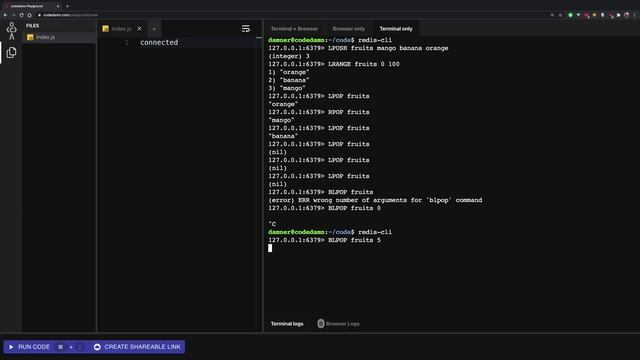Open the file explorer icon in sidebar
The width and height of the screenshot is (640, 360).
pos(11,52)
